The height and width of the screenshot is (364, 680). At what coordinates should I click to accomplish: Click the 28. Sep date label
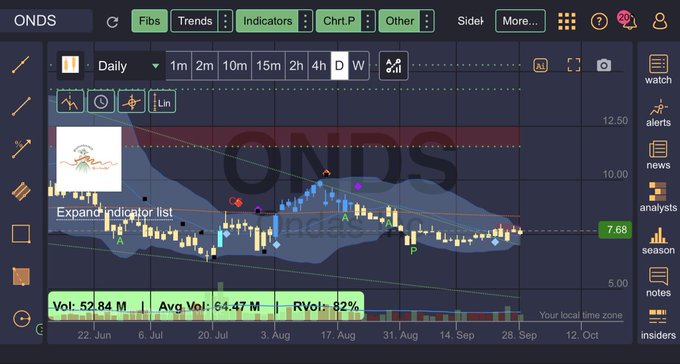[519, 335]
